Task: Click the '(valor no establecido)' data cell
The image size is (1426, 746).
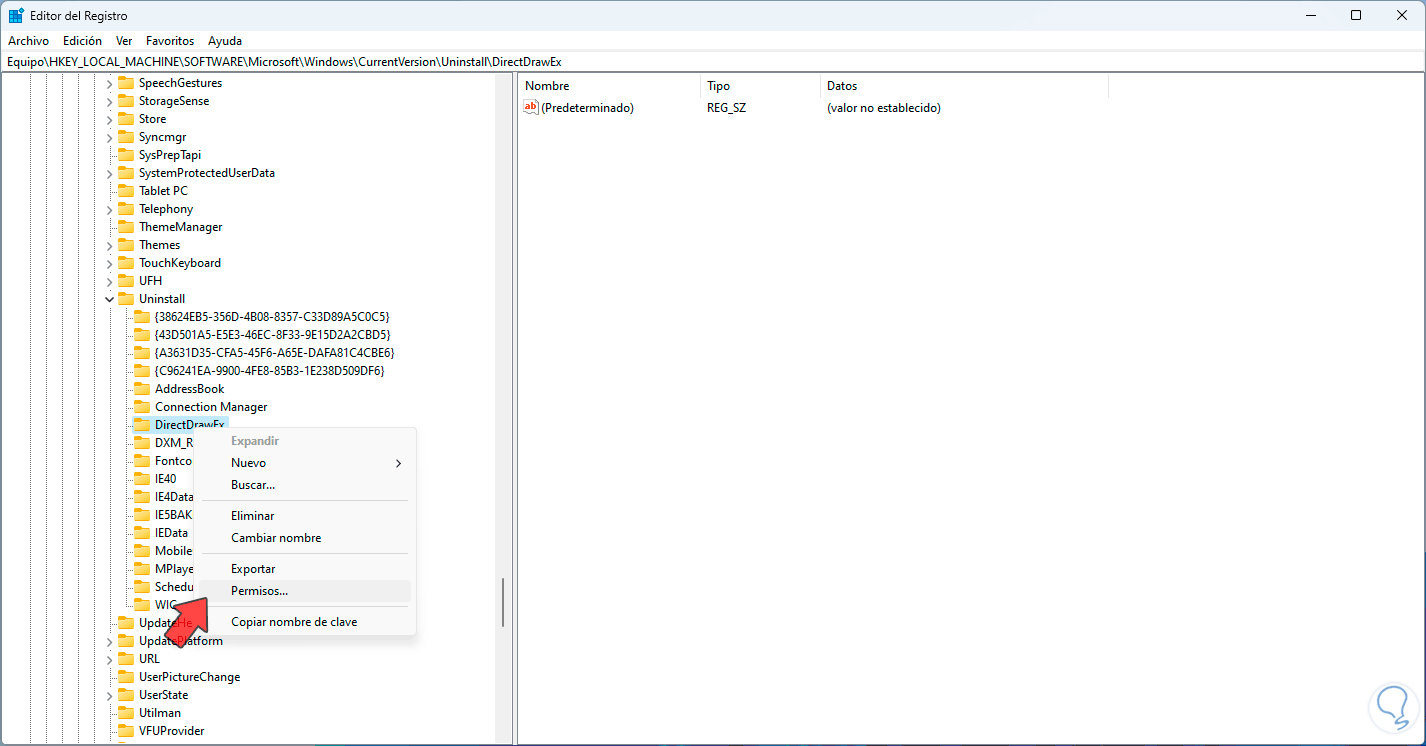Action: [x=884, y=108]
